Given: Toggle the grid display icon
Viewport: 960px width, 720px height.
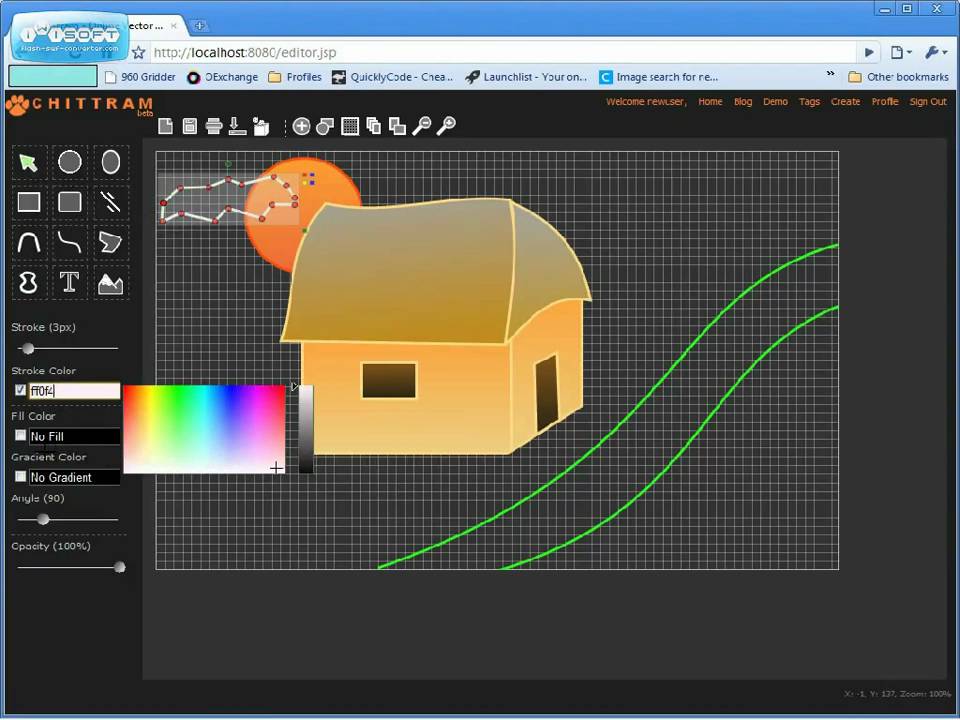Looking at the screenshot, I should pos(350,126).
